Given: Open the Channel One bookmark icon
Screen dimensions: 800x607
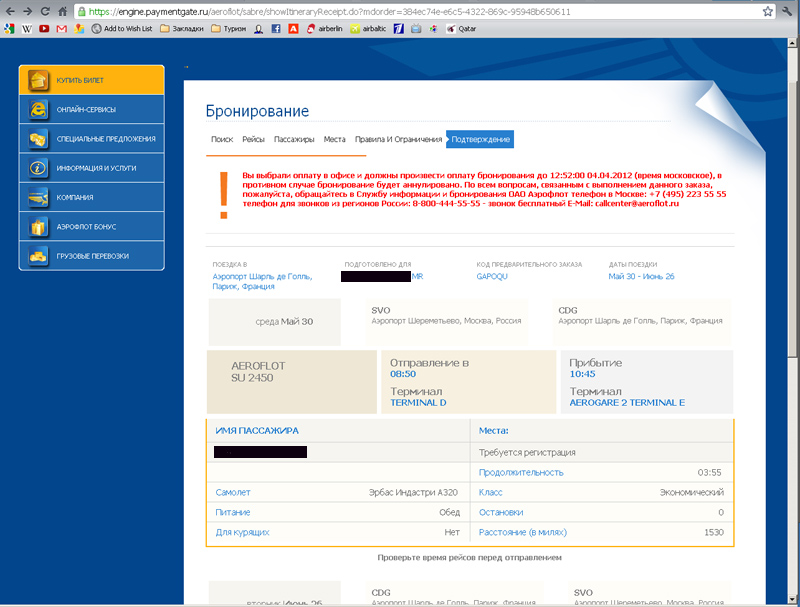Looking at the screenshot, I should 399,29.
